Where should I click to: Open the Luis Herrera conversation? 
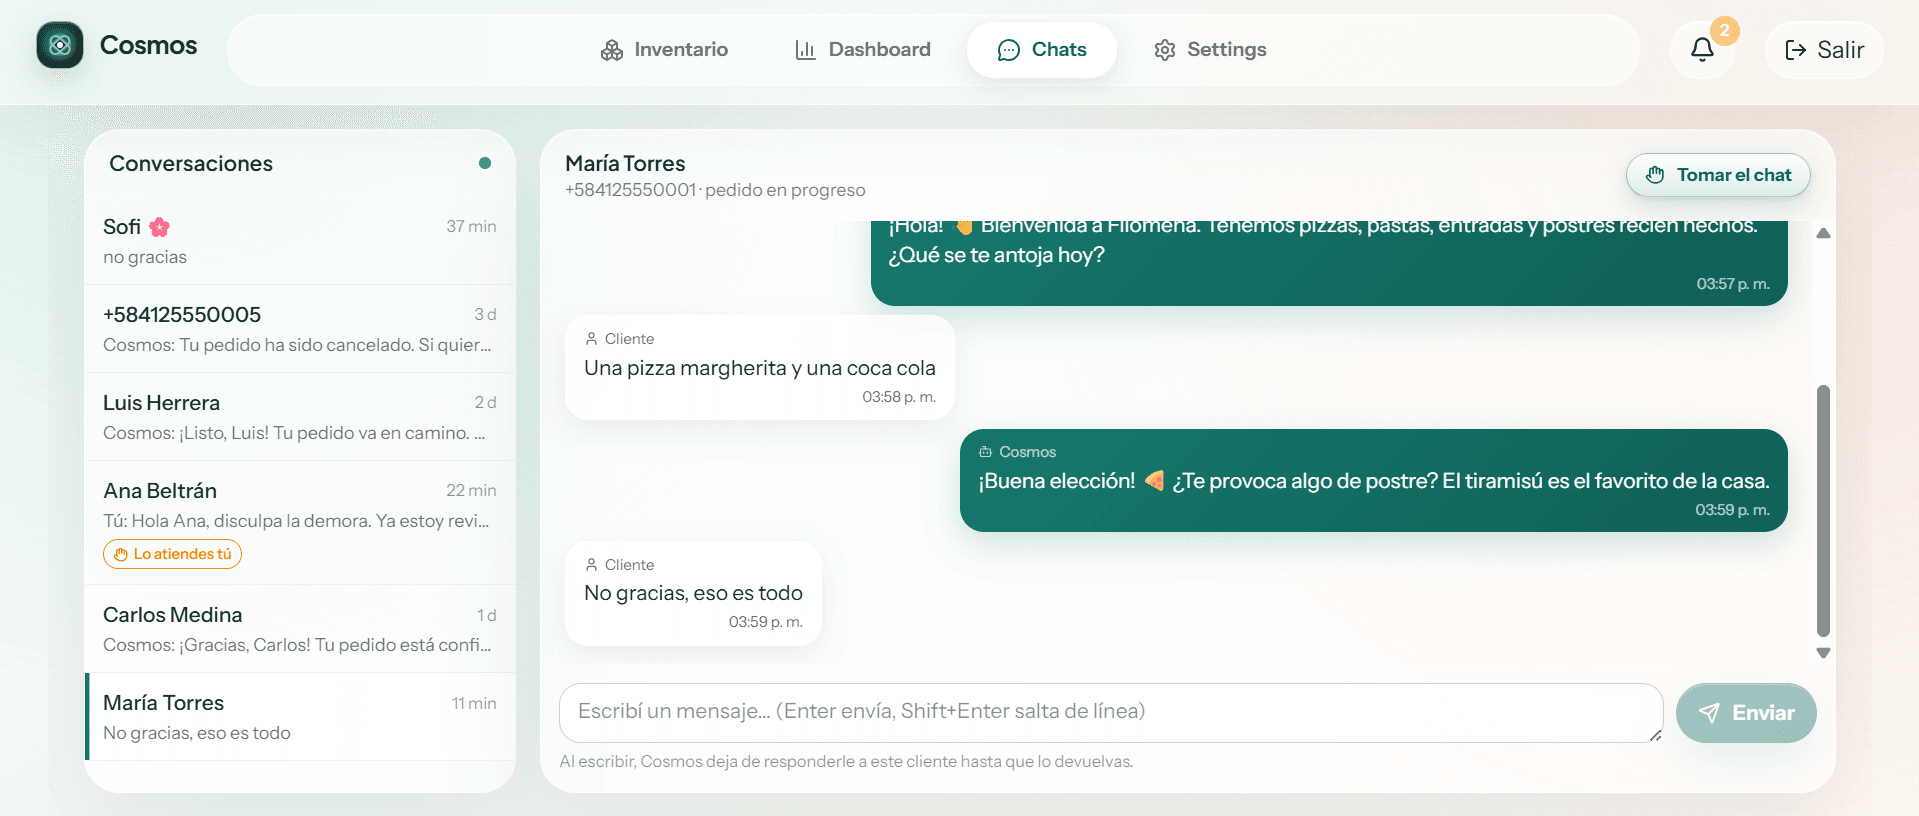[x=300, y=417]
